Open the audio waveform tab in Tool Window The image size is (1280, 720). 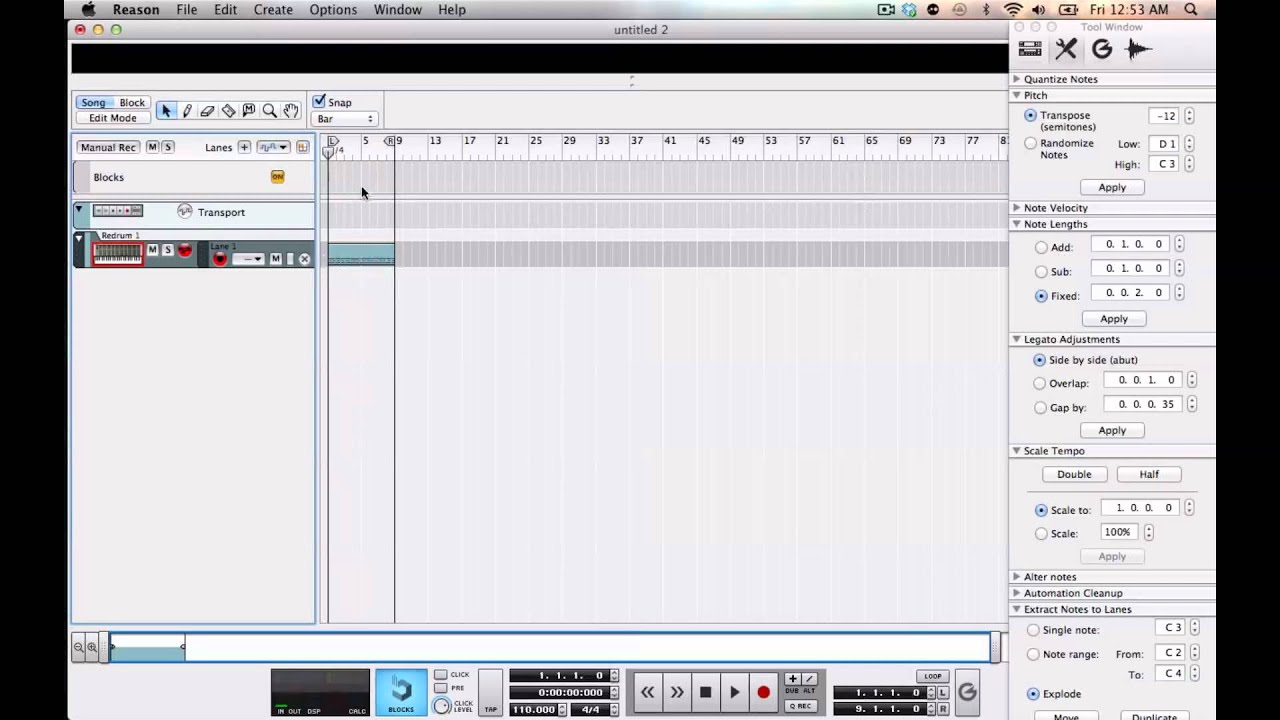tap(1138, 48)
